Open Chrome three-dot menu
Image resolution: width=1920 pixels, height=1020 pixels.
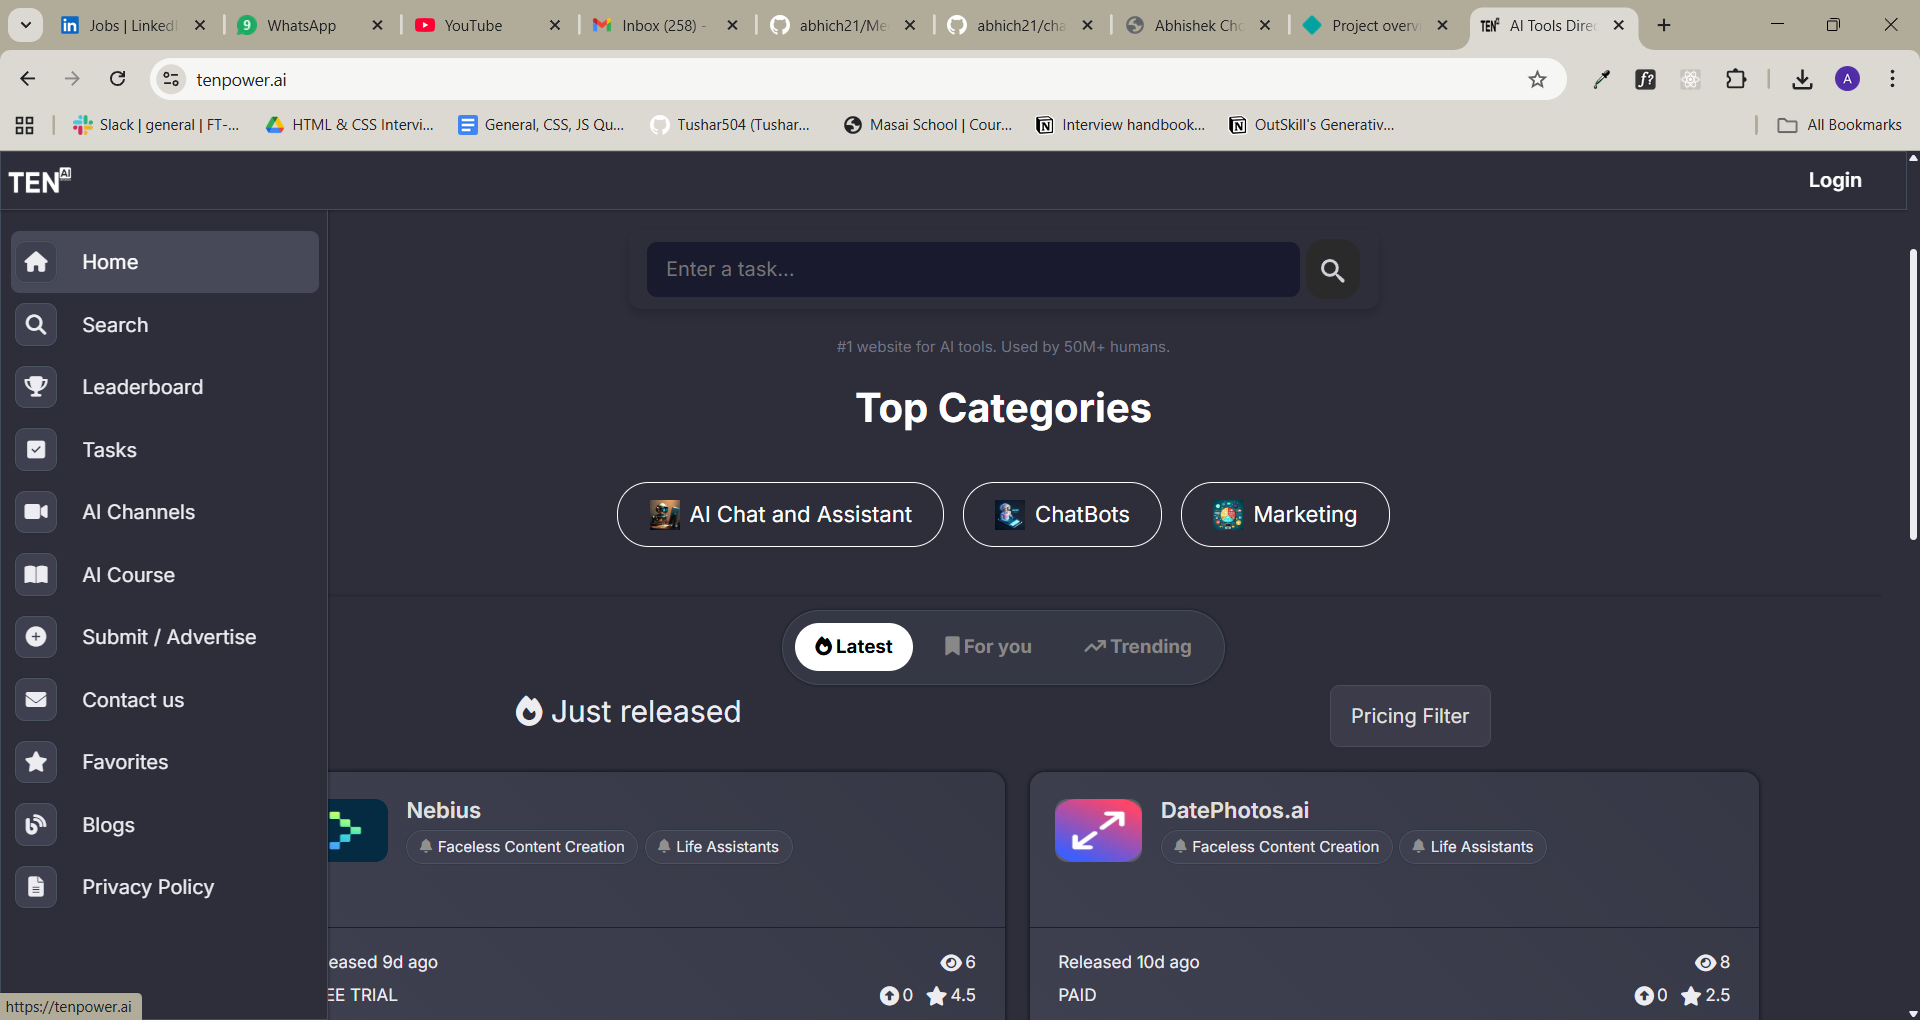pos(1892,80)
